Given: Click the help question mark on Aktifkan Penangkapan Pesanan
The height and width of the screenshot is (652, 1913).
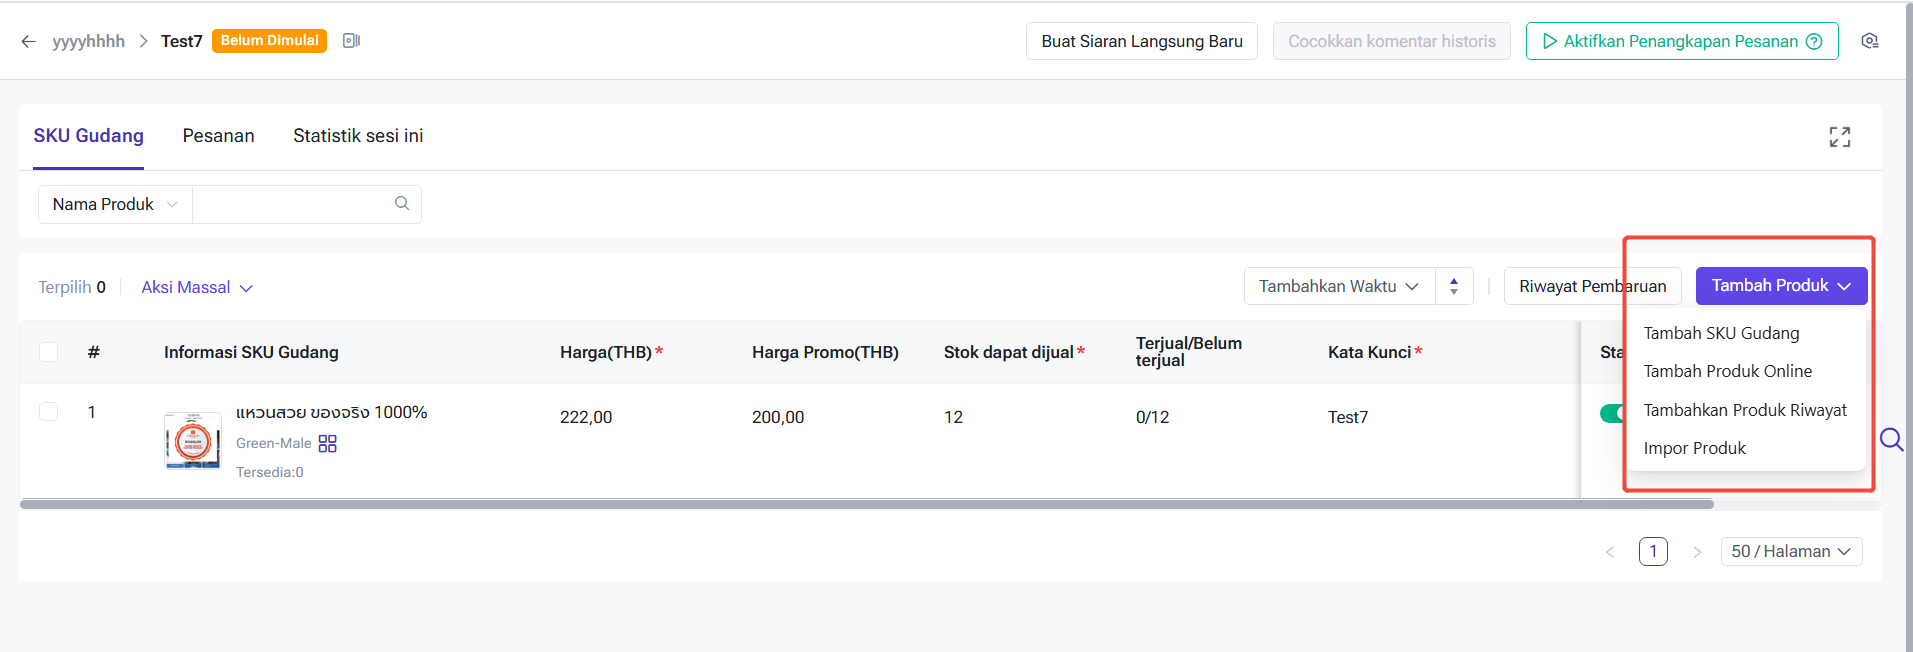Looking at the screenshot, I should pos(1814,41).
